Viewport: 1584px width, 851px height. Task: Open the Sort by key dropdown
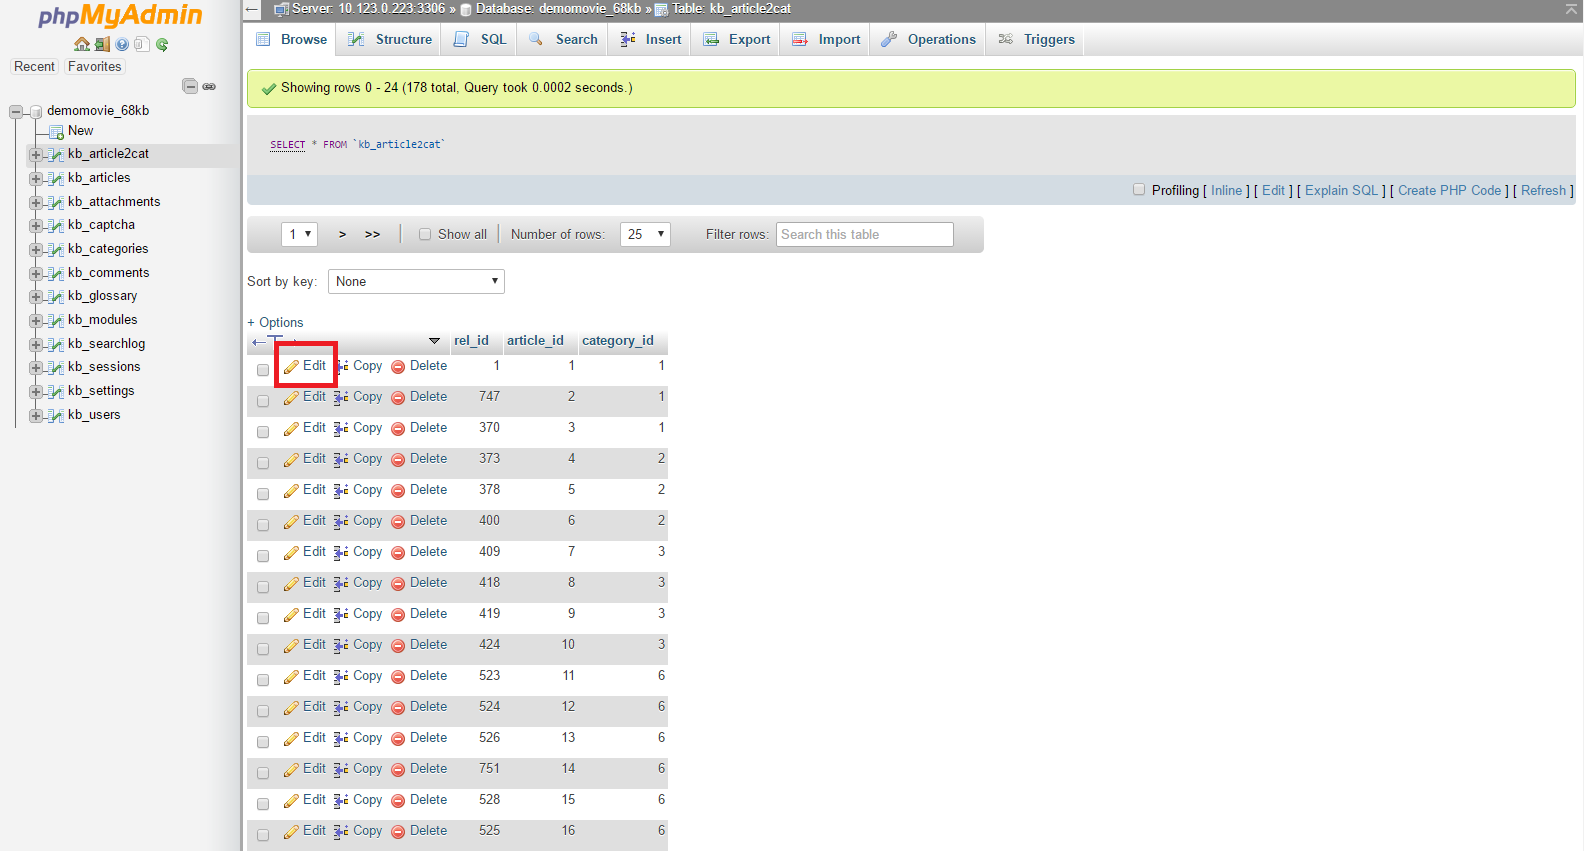[x=416, y=282]
